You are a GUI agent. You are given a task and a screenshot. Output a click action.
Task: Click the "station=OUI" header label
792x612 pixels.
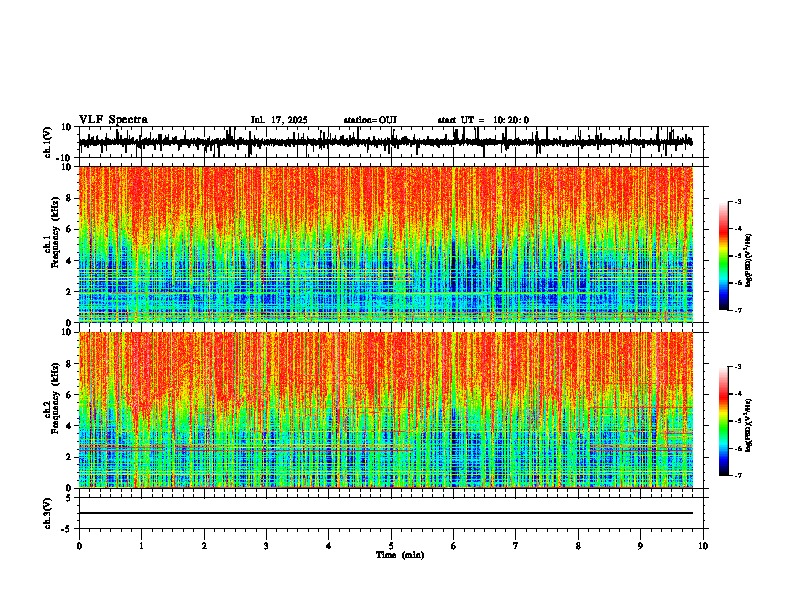pos(370,120)
